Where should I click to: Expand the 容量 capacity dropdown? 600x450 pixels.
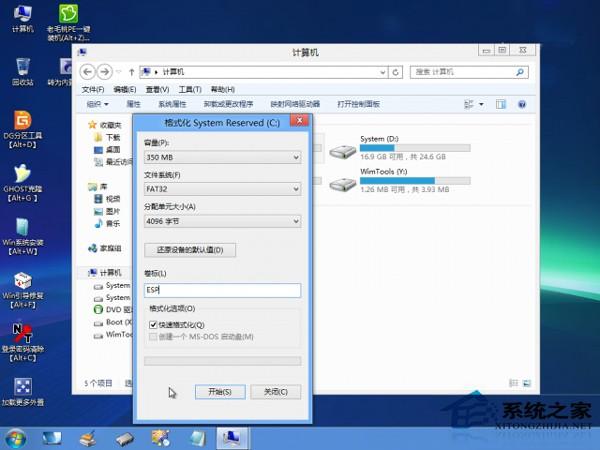tap(222, 157)
